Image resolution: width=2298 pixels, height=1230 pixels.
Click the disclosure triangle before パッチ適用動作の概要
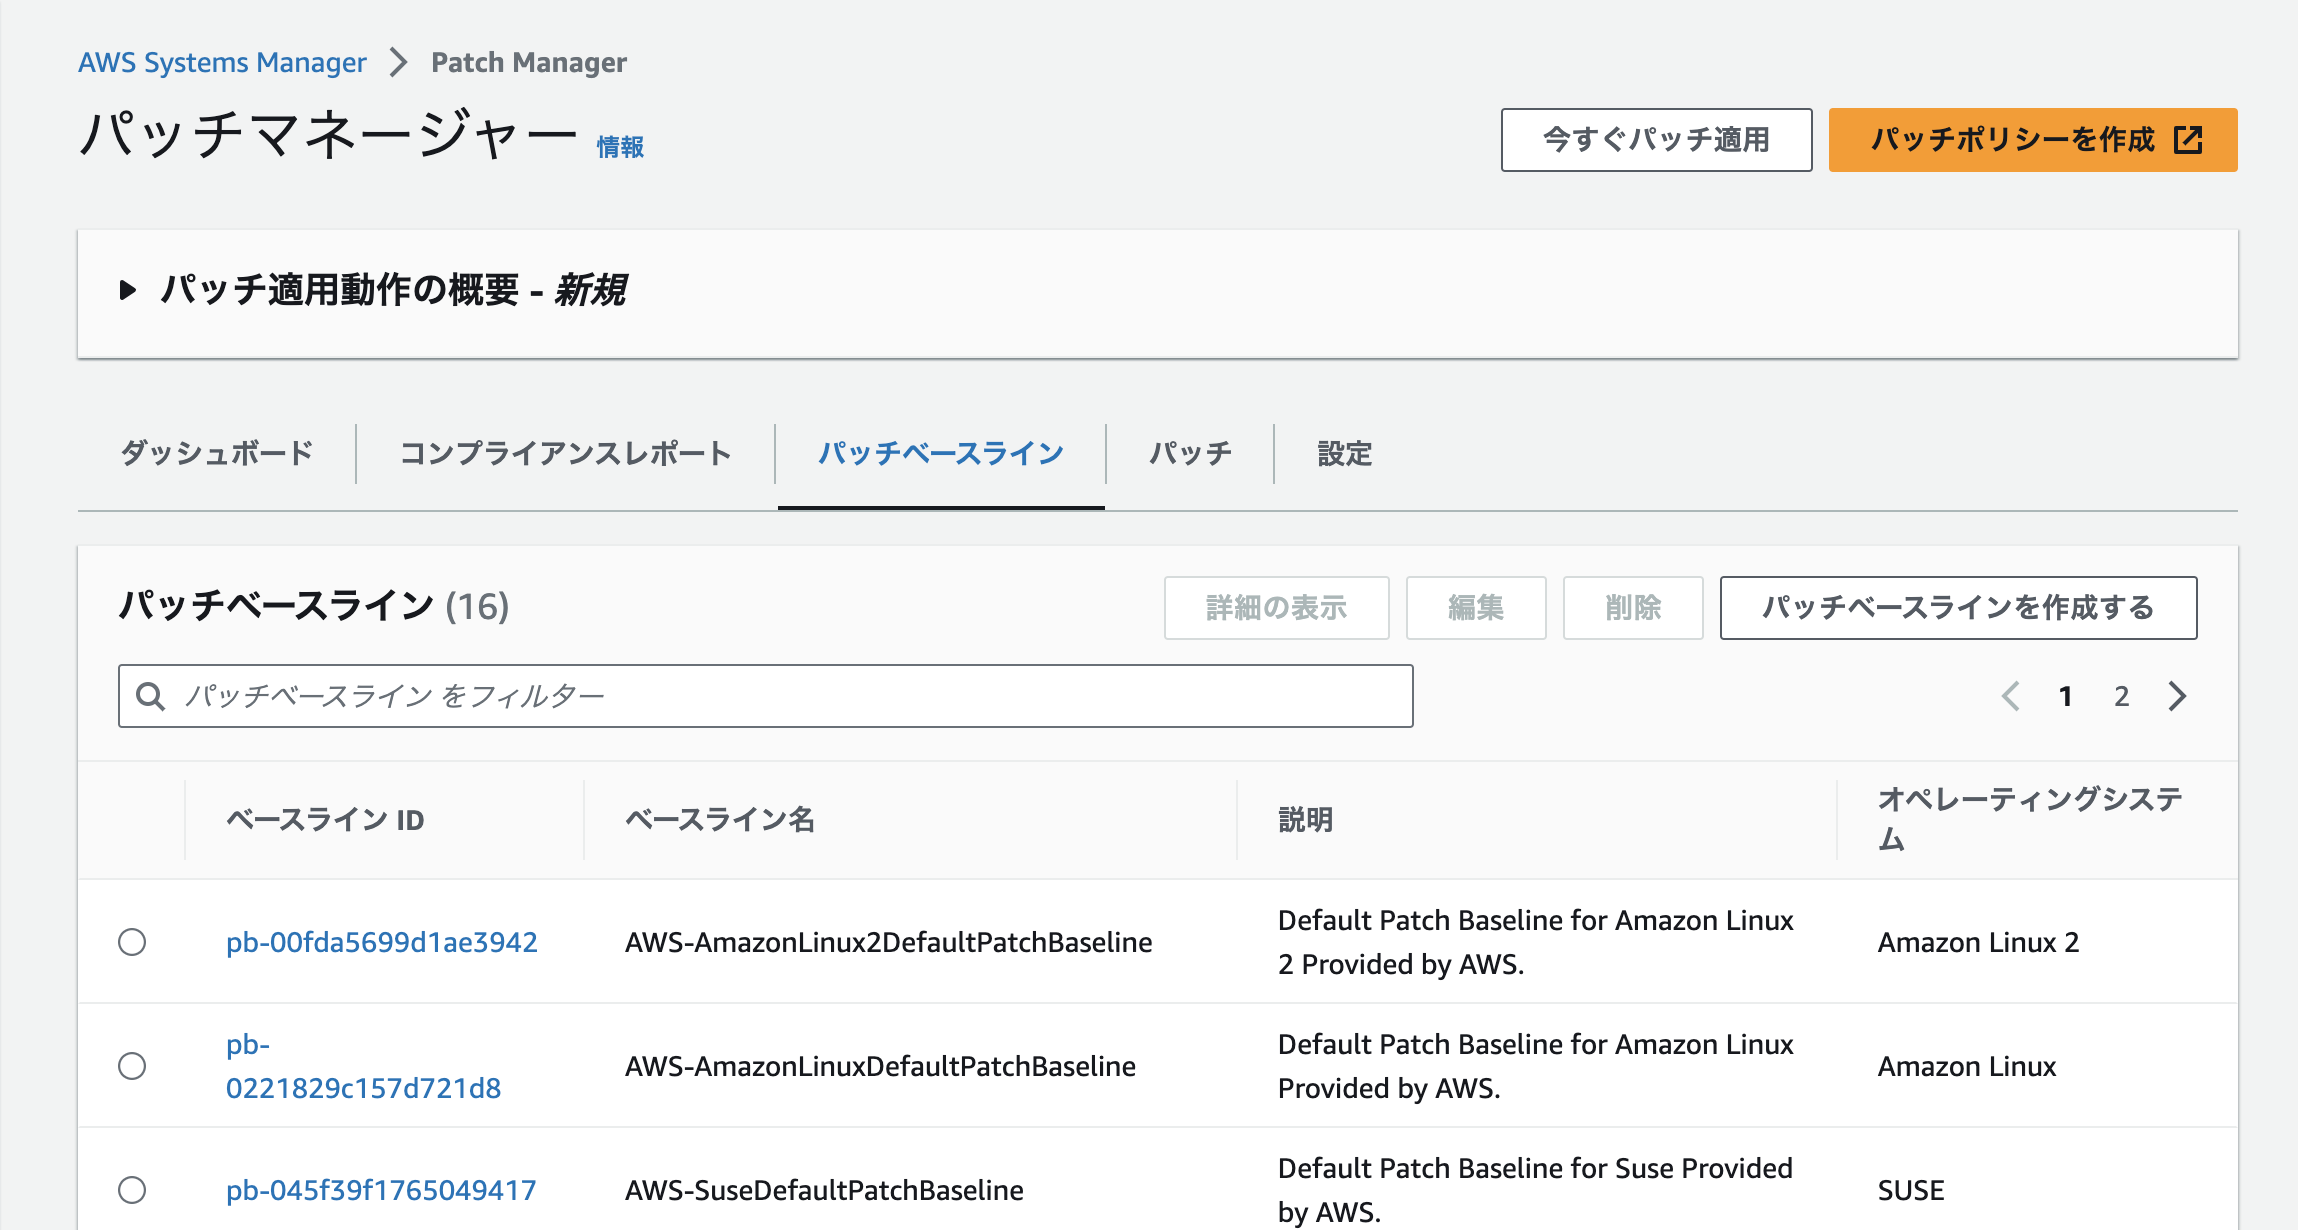click(128, 292)
